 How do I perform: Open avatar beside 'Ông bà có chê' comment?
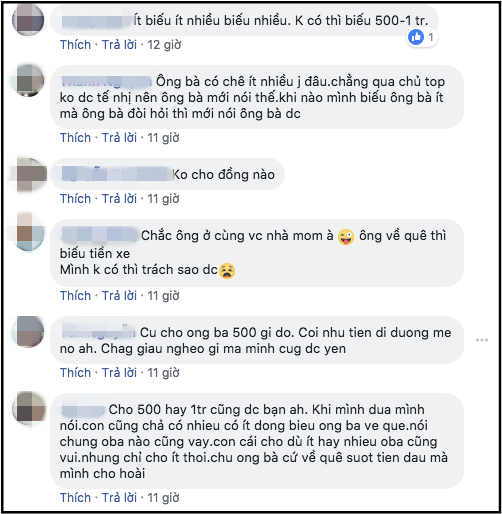pyautogui.click(x=28, y=81)
